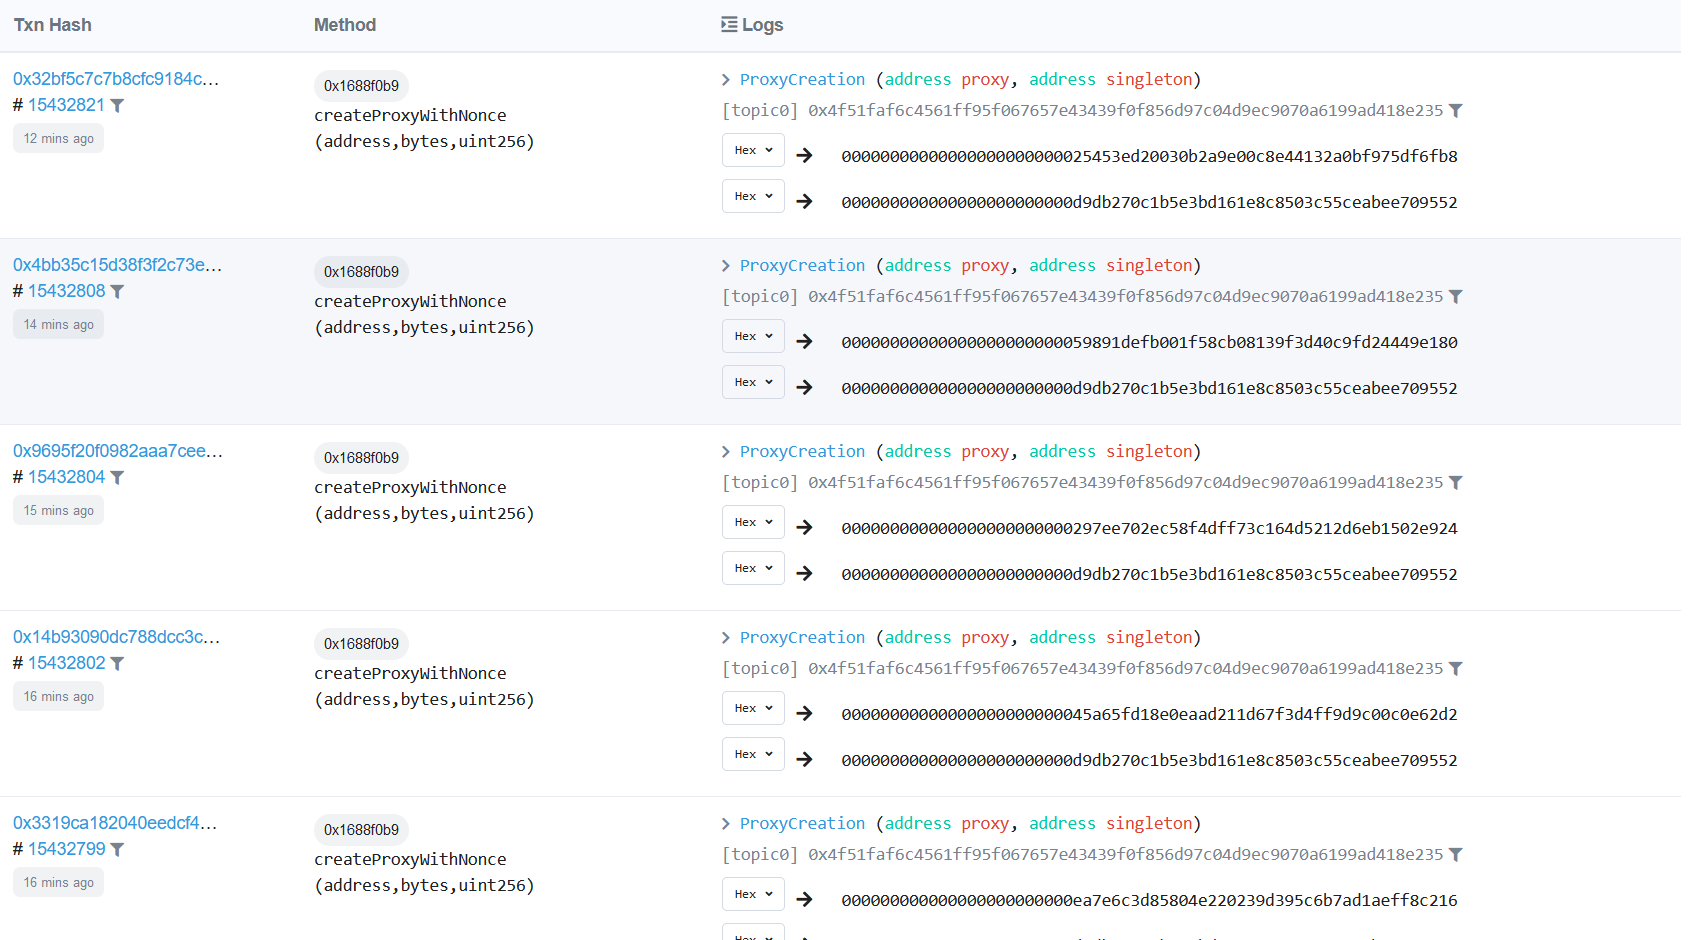Screen dimensions: 1689x940
Task: Open first Hex dropdown in 0x9695f20f row
Action: (753, 523)
